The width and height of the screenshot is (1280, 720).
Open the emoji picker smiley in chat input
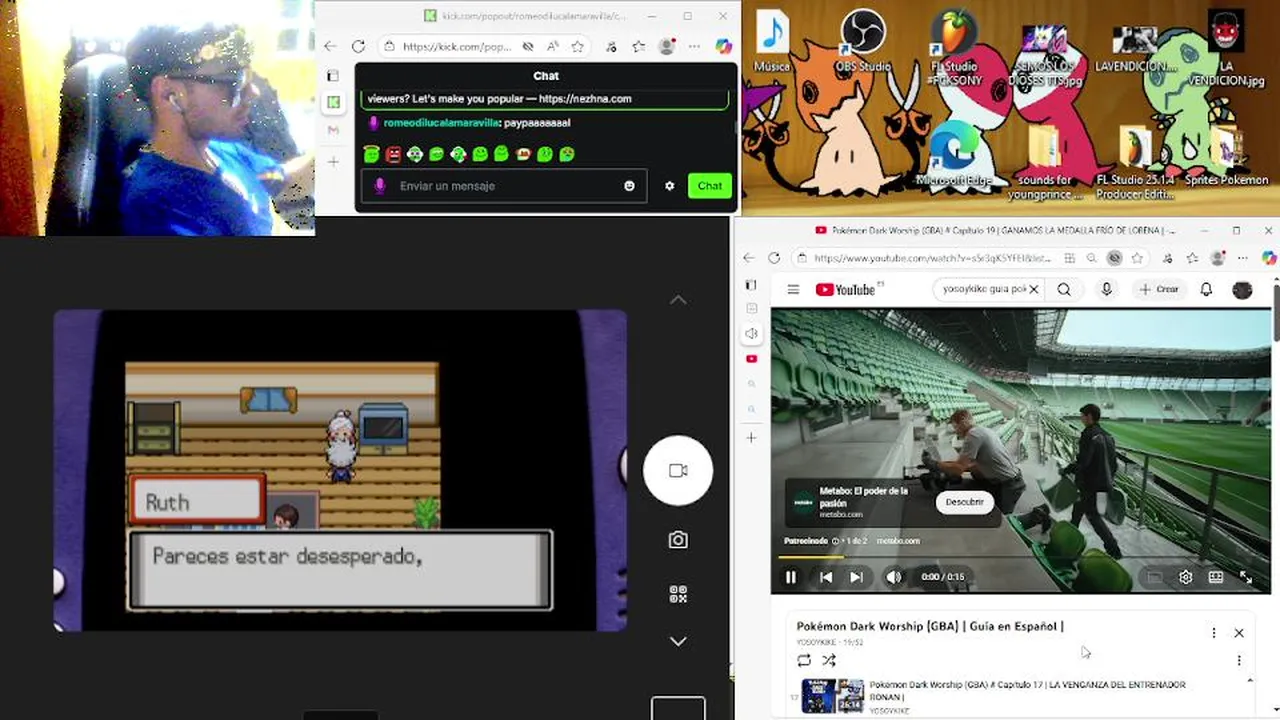pyautogui.click(x=629, y=186)
